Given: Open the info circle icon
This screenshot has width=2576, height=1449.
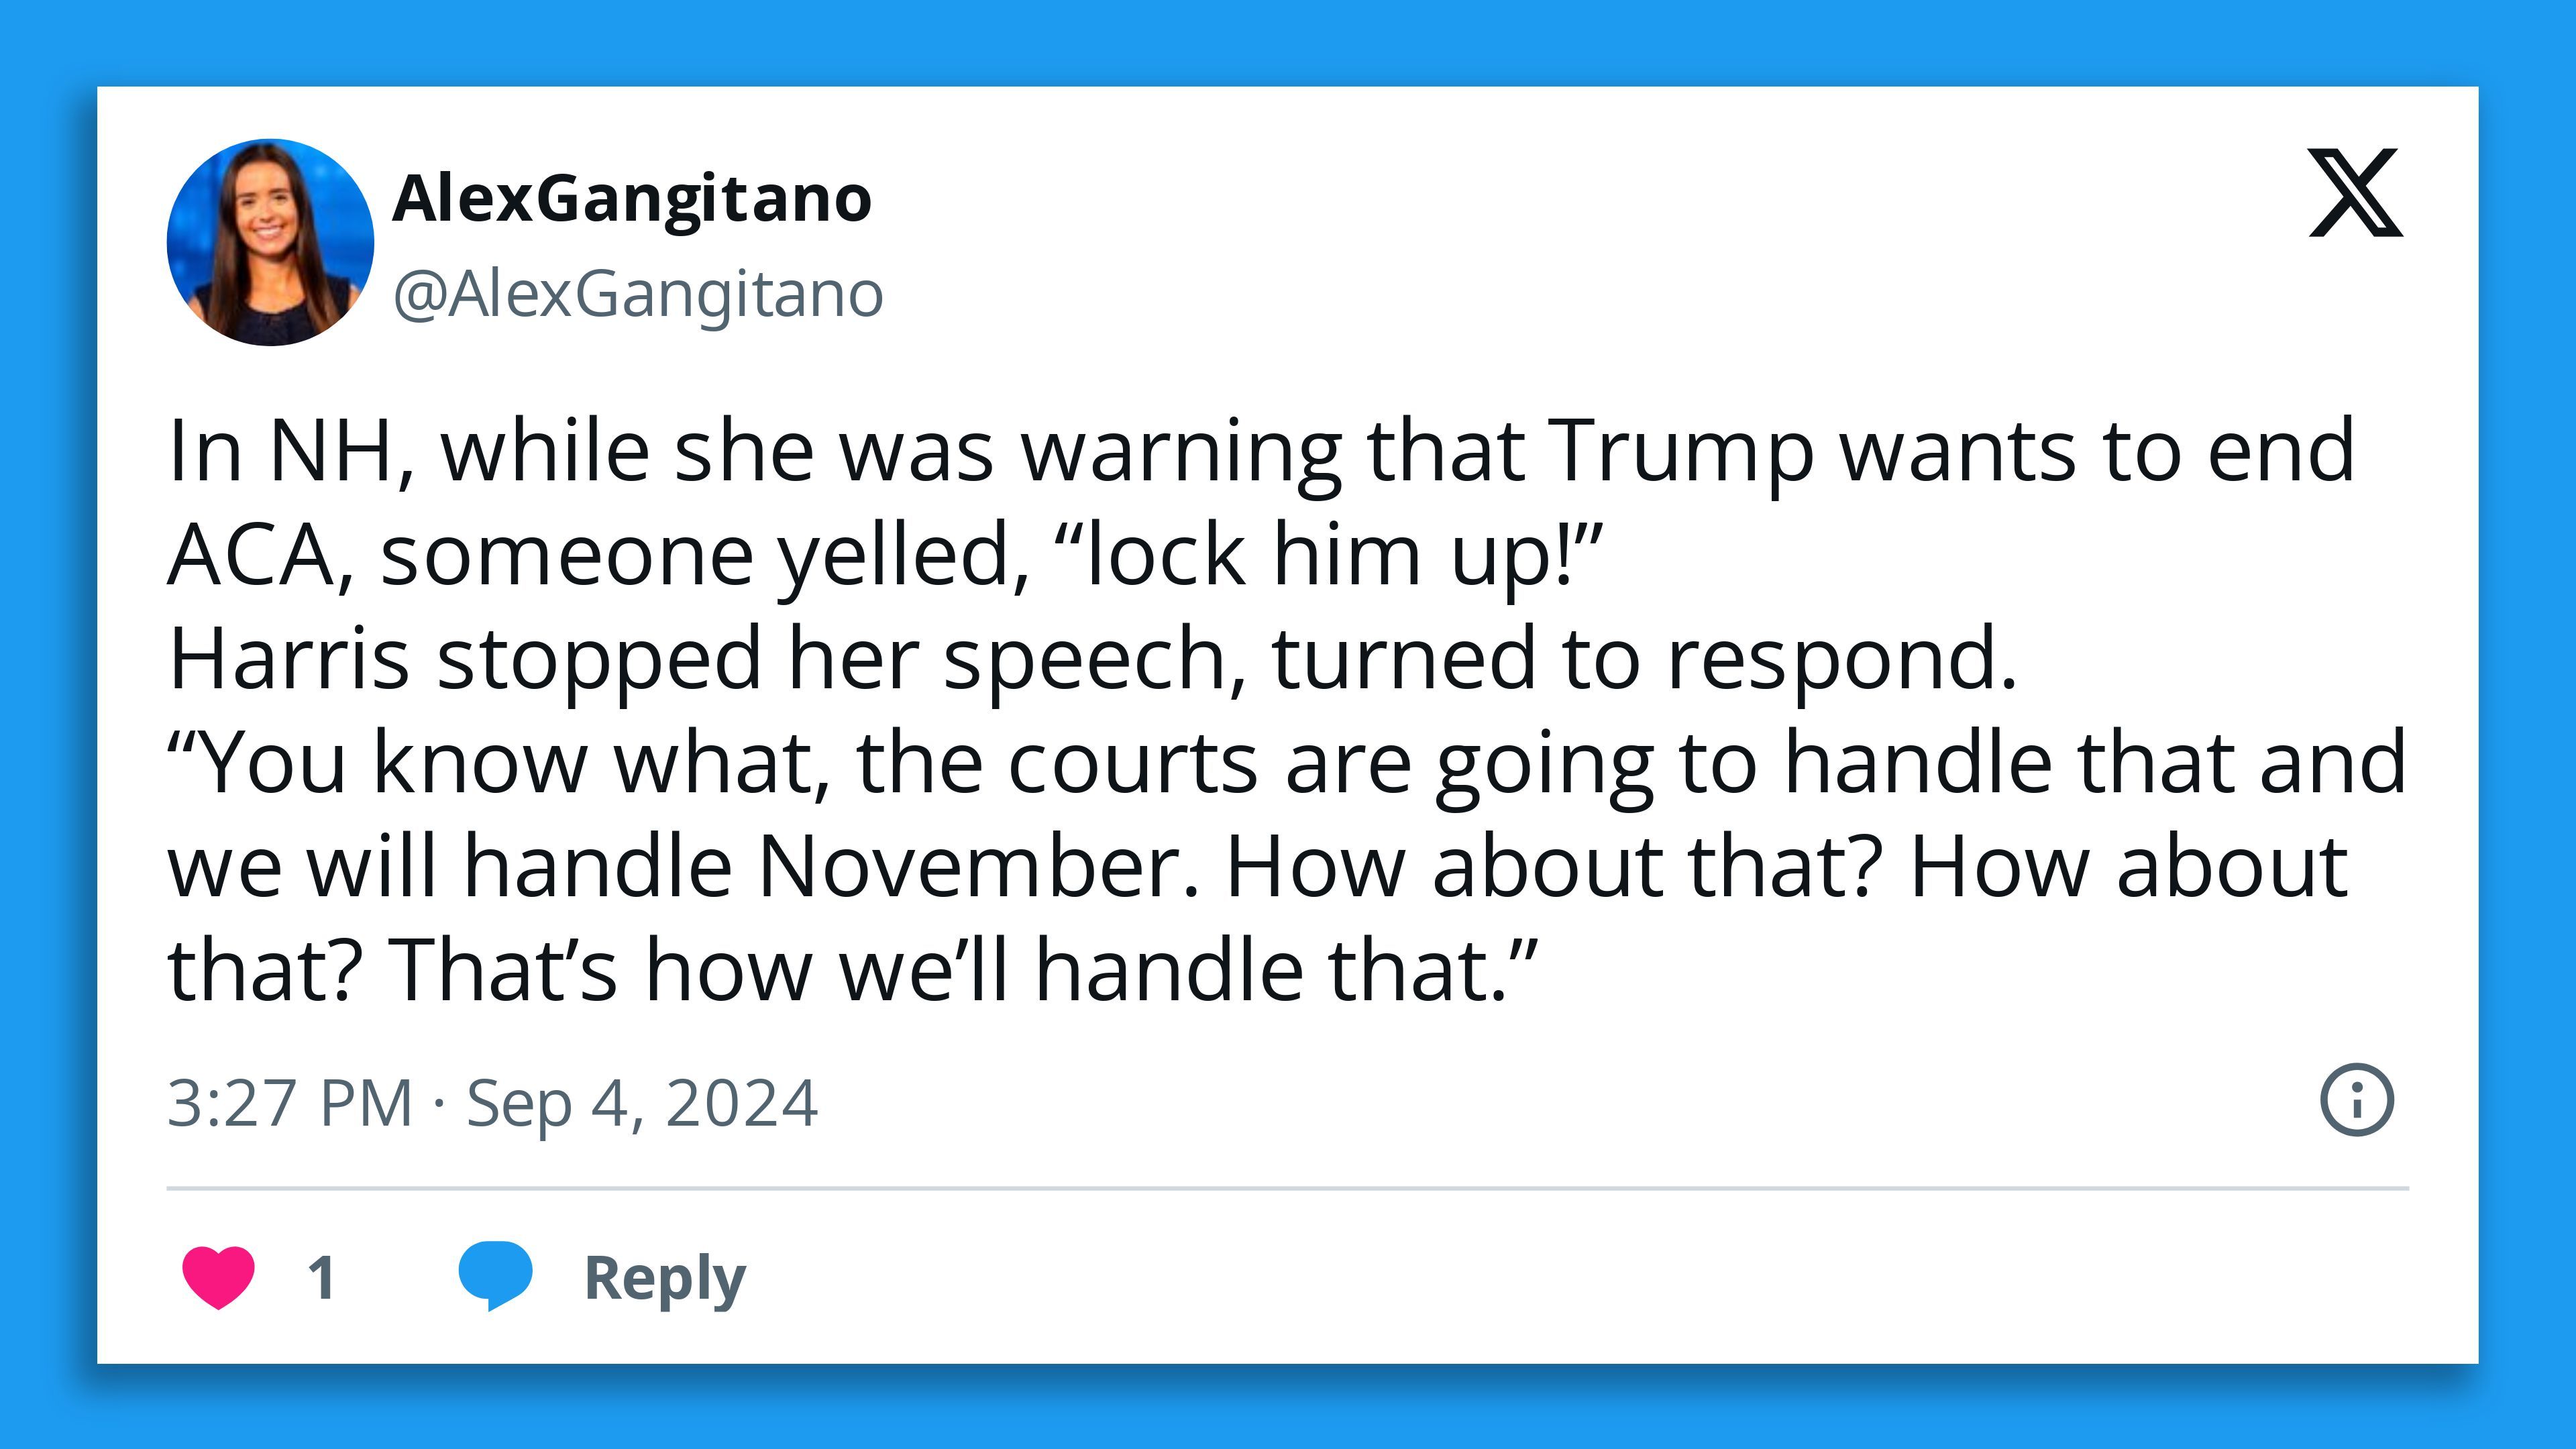Looking at the screenshot, I should (x=2356, y=1100).
